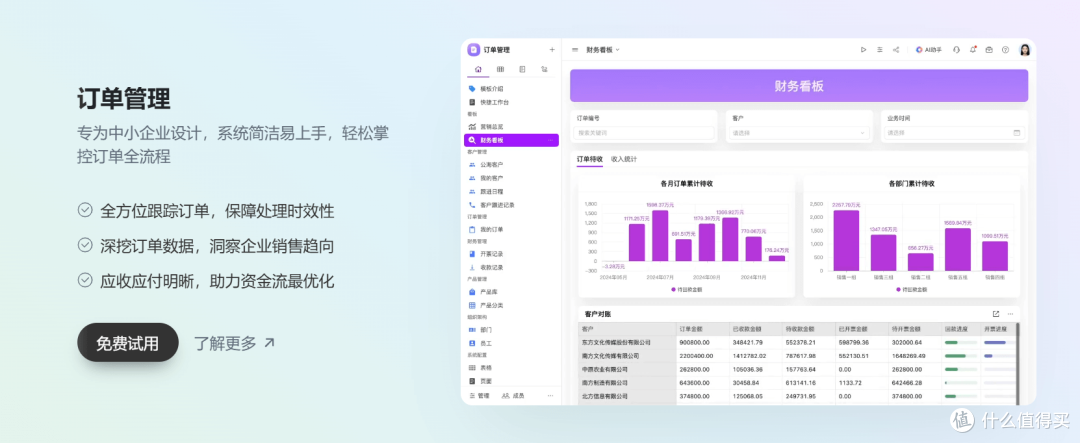Screen dimensions: 1080x443
Task: Click the 免费试用 button
Action: point(127,342)
